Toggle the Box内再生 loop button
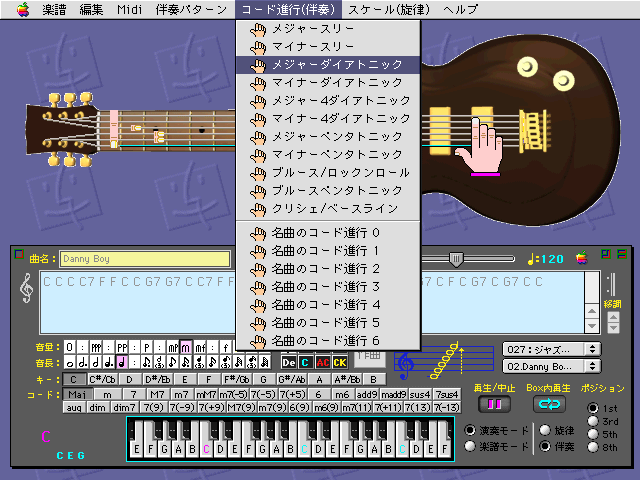The image size is (640, 480). click(x=549, y=404)
